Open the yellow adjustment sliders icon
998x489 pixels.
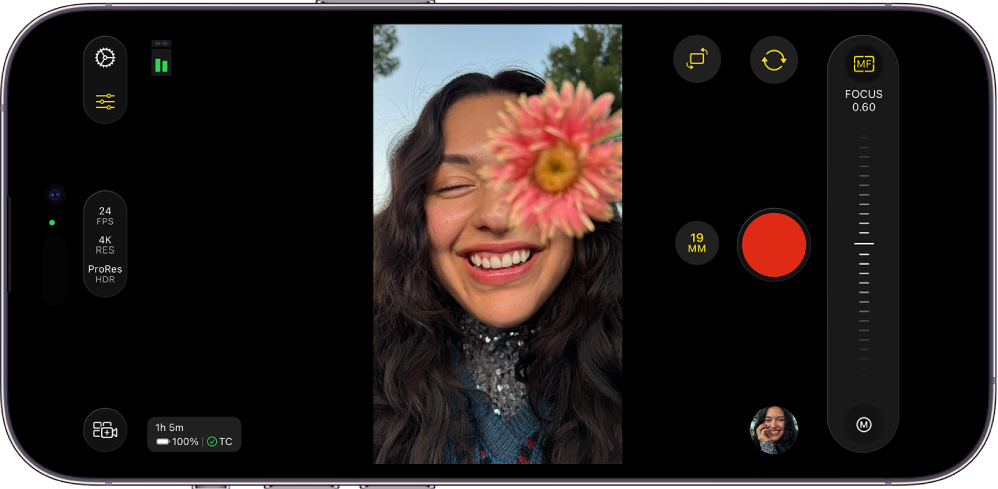pos(105,101)
